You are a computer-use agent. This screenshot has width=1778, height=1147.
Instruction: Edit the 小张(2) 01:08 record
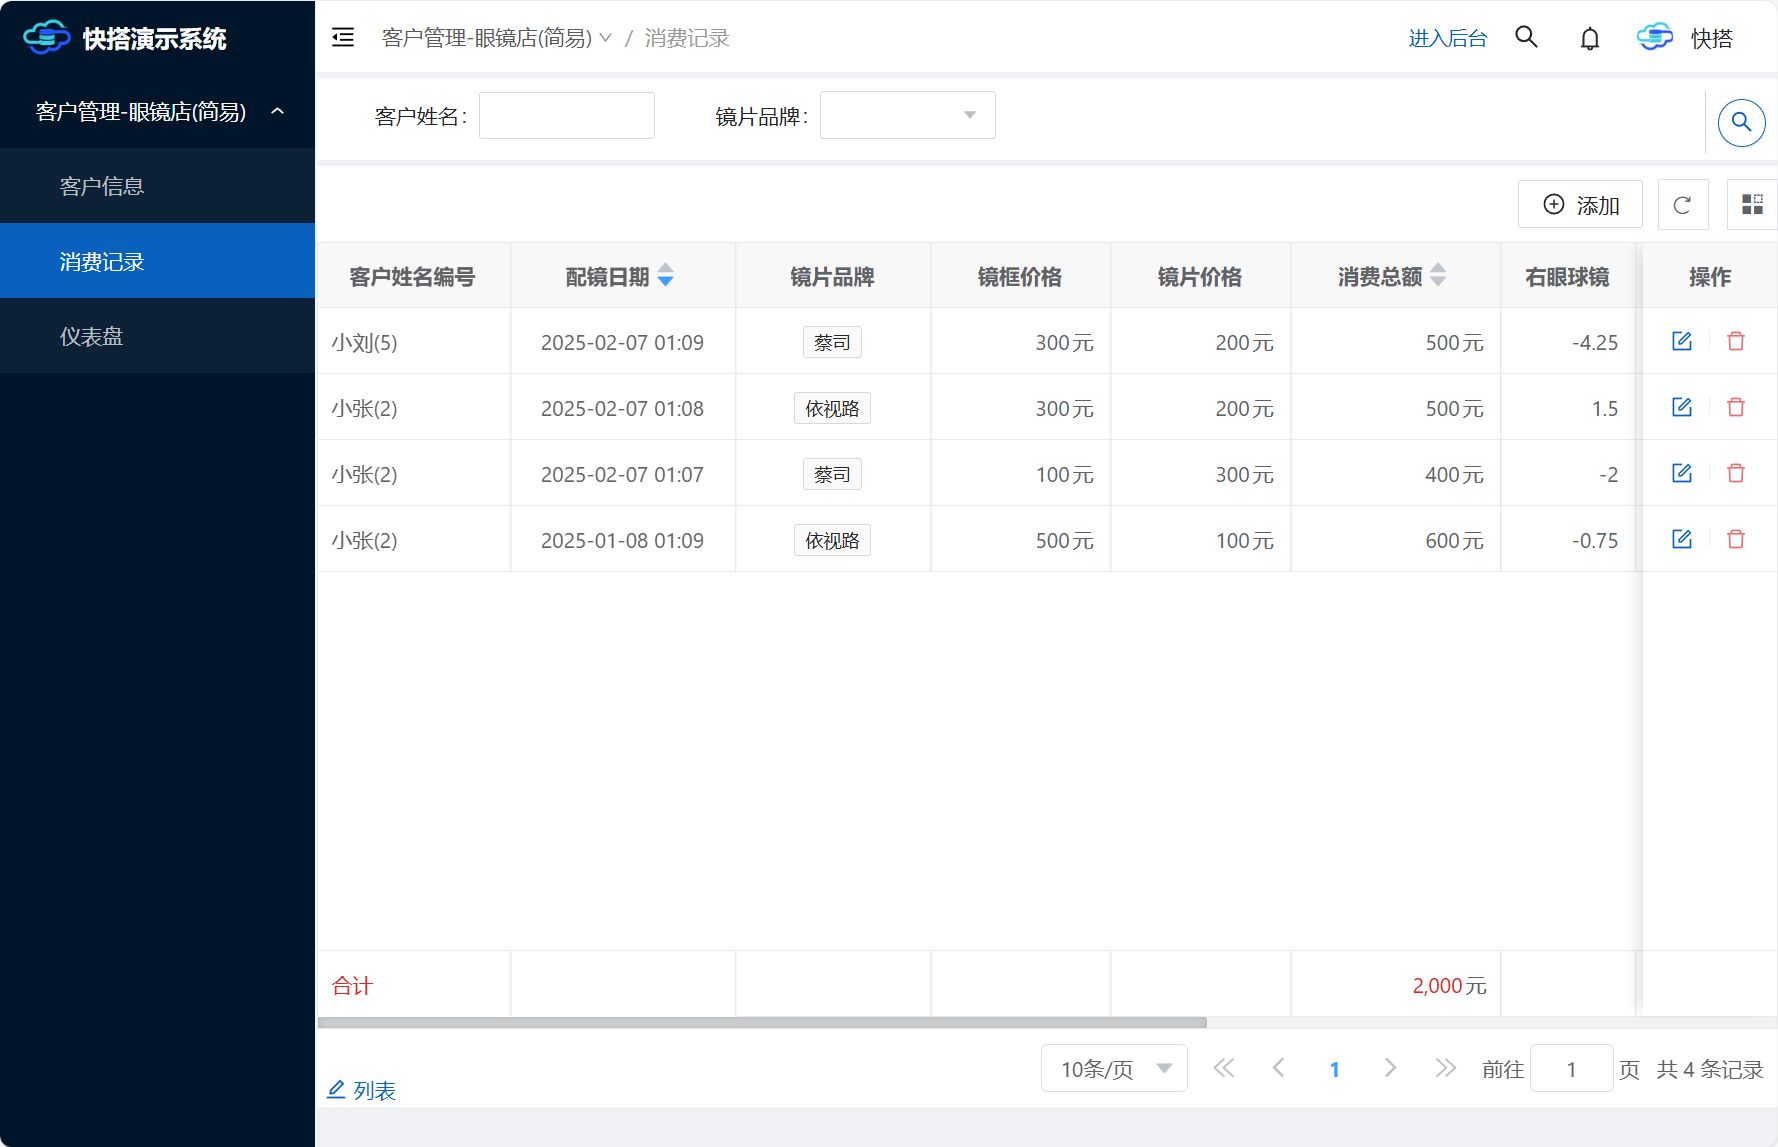coord(1682,407)
